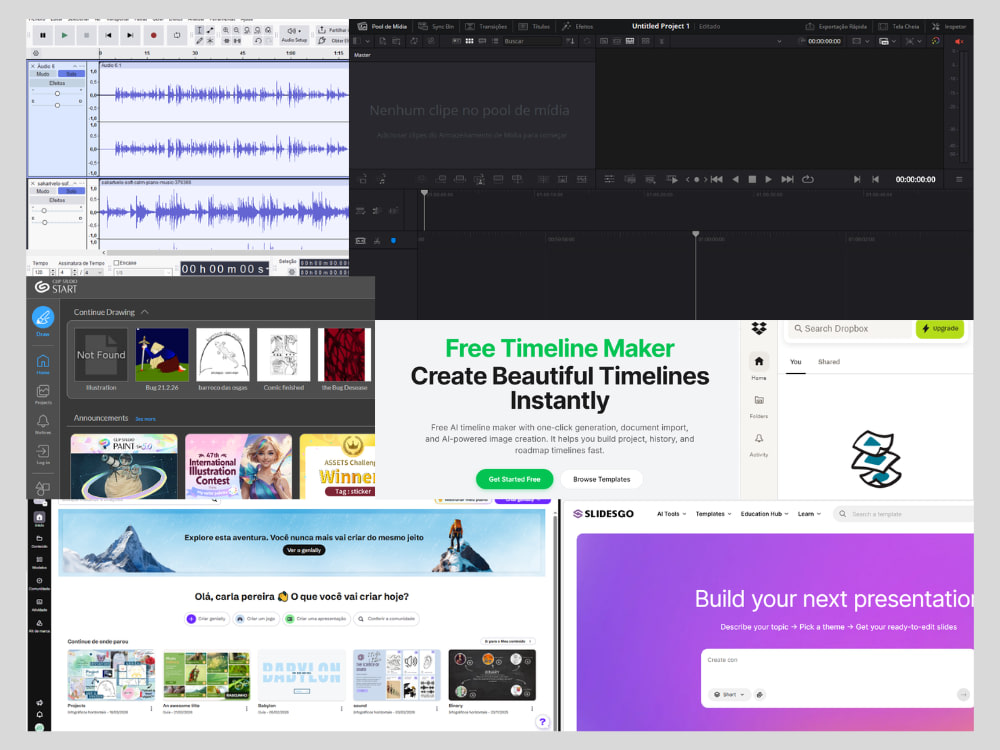The image size is (1000, 750).
Task: Toggle the Loop button in Audacity
Action: click(x=177, y=35)
